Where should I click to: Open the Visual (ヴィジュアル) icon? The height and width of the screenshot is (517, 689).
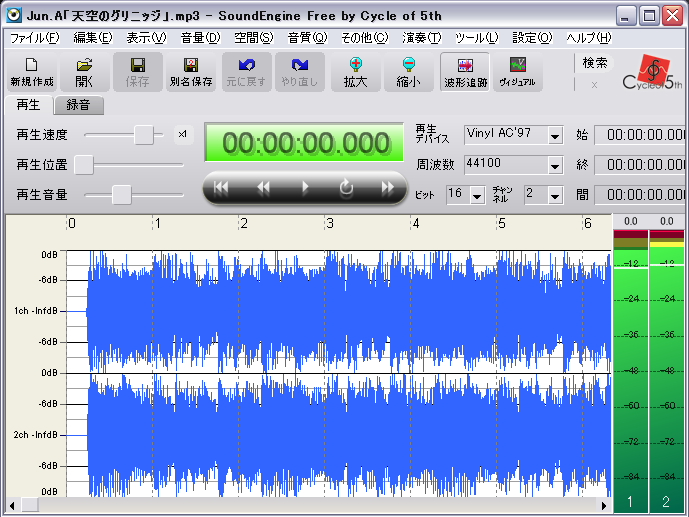tap(518, 72)
